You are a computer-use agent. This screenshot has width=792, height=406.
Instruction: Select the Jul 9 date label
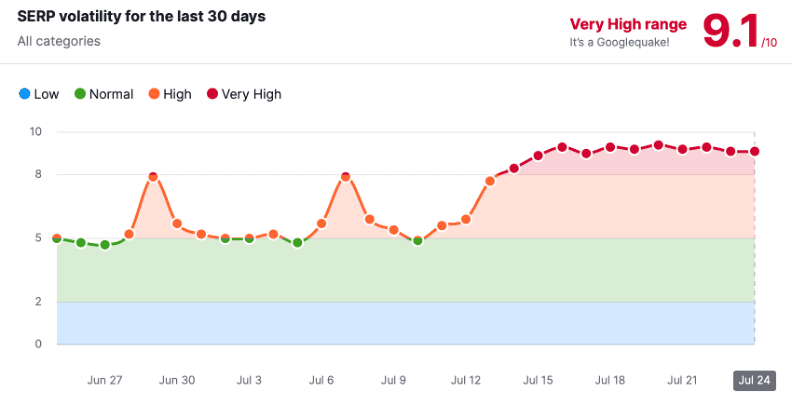[x=393, y=380]
